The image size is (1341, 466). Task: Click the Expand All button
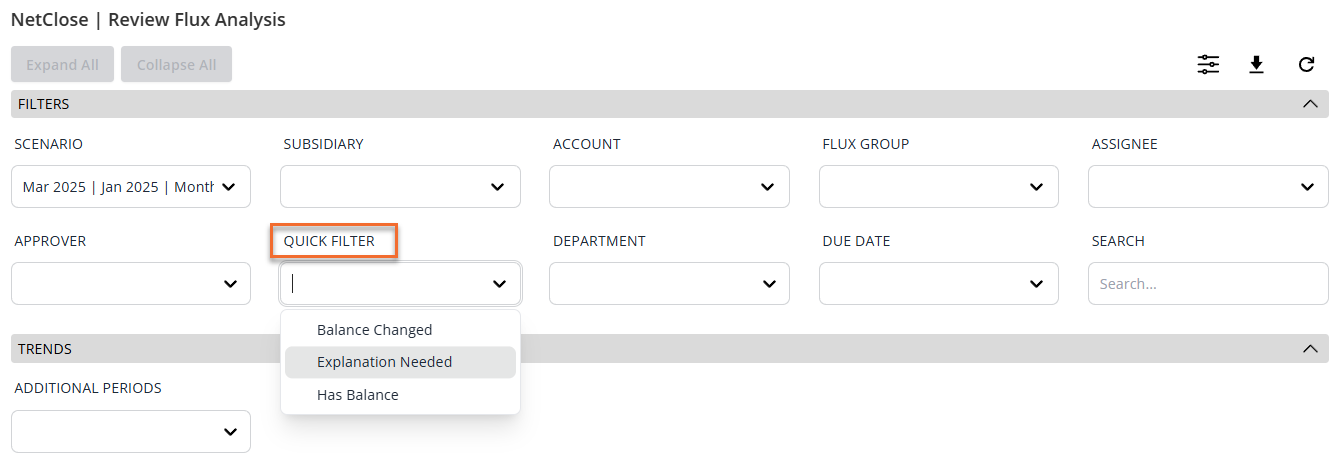(x=62, y=65)
